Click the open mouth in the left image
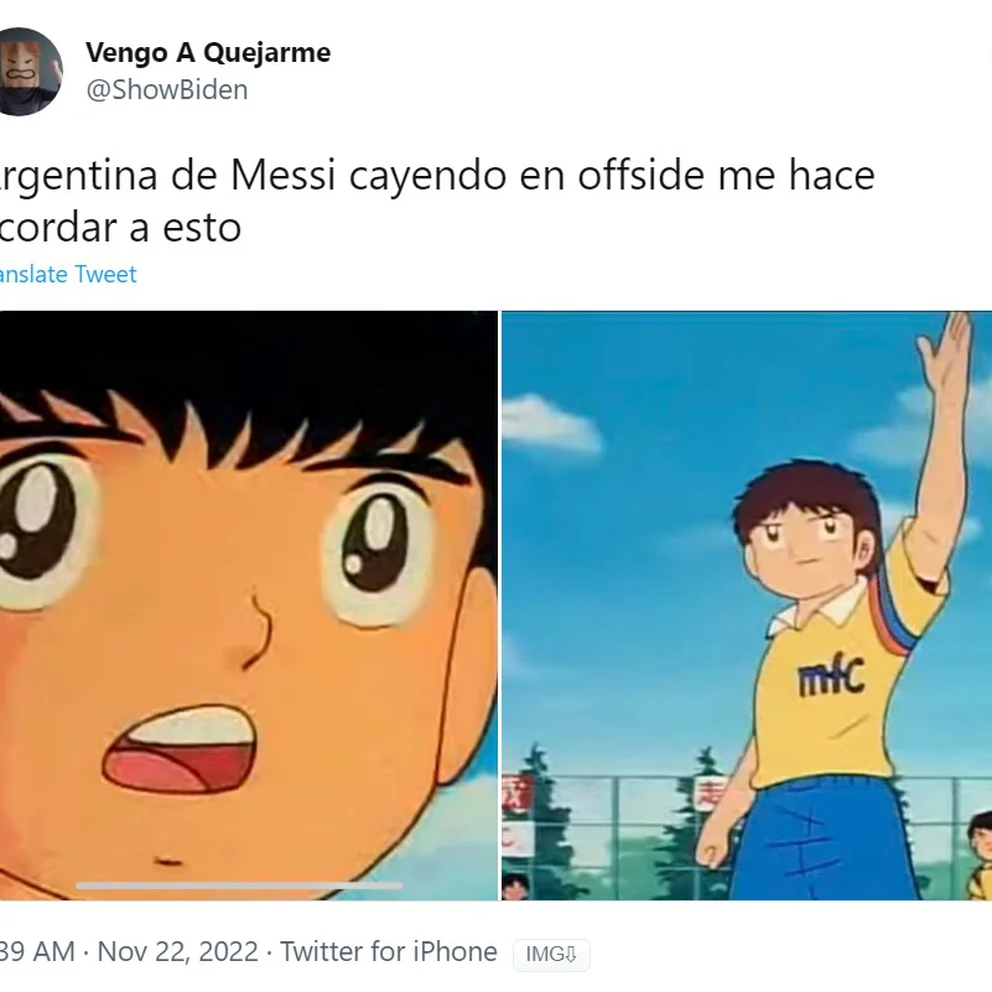Viewport: 992px width, 992px height. click(x=180, y=750)
